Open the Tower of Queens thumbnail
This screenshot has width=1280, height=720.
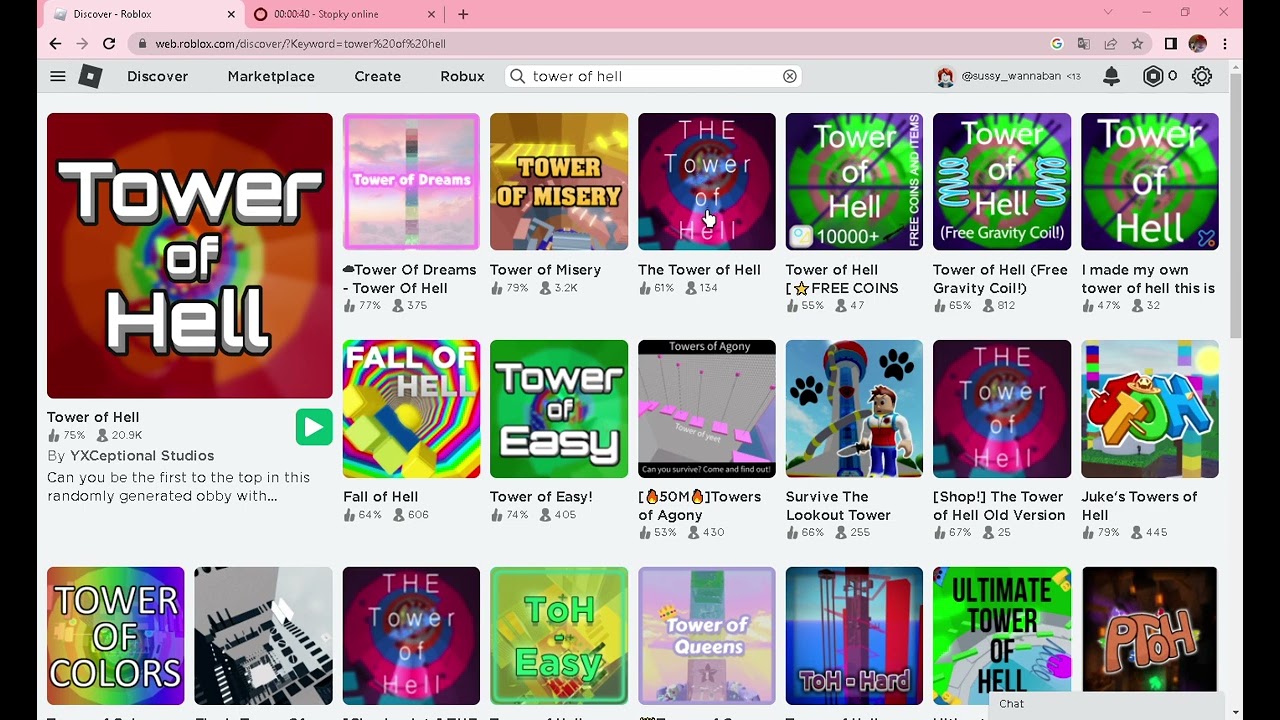(707, 636)
